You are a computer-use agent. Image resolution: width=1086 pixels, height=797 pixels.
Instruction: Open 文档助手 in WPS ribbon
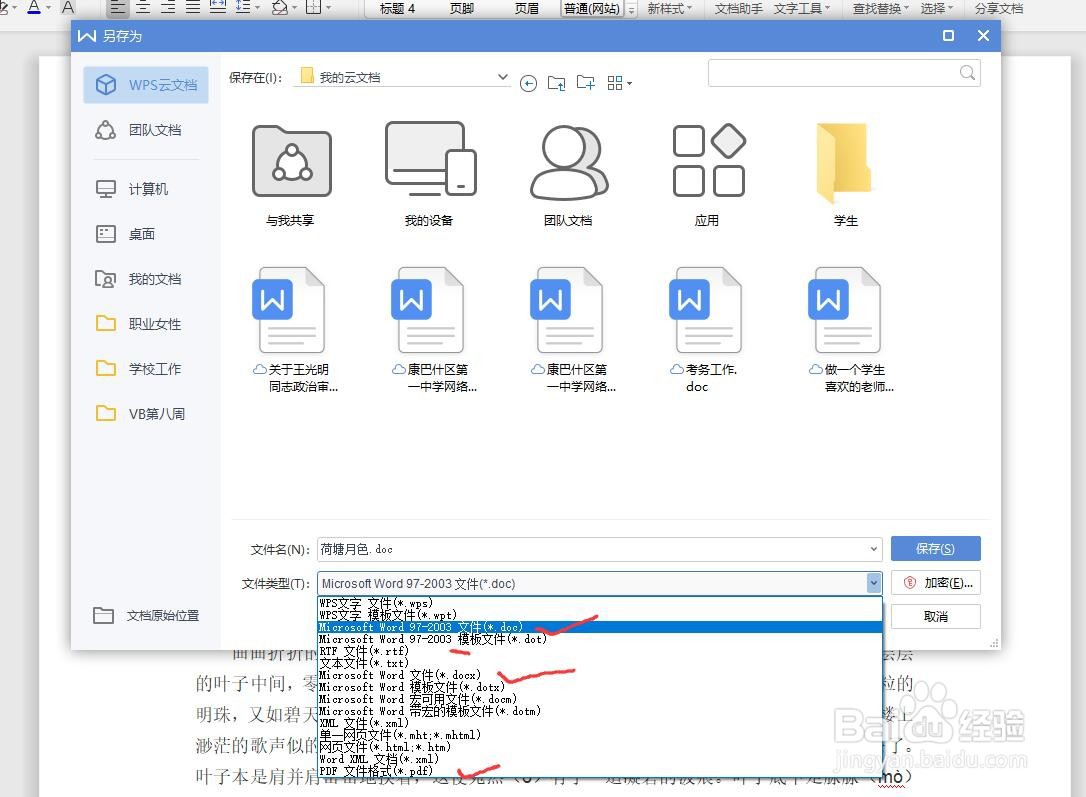[x=738, y=8]
